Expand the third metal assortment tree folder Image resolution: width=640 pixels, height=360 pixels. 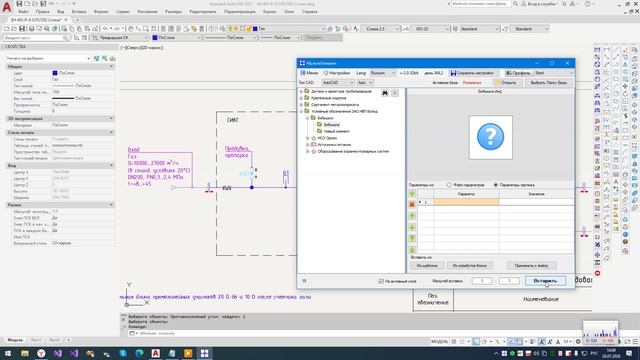(x=301, y=104)
